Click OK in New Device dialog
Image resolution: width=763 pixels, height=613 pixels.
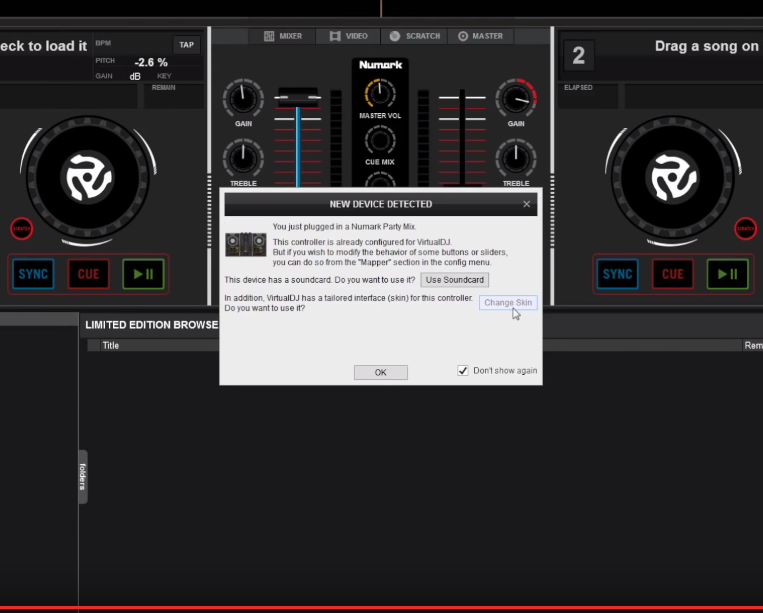tap(381, 372)
